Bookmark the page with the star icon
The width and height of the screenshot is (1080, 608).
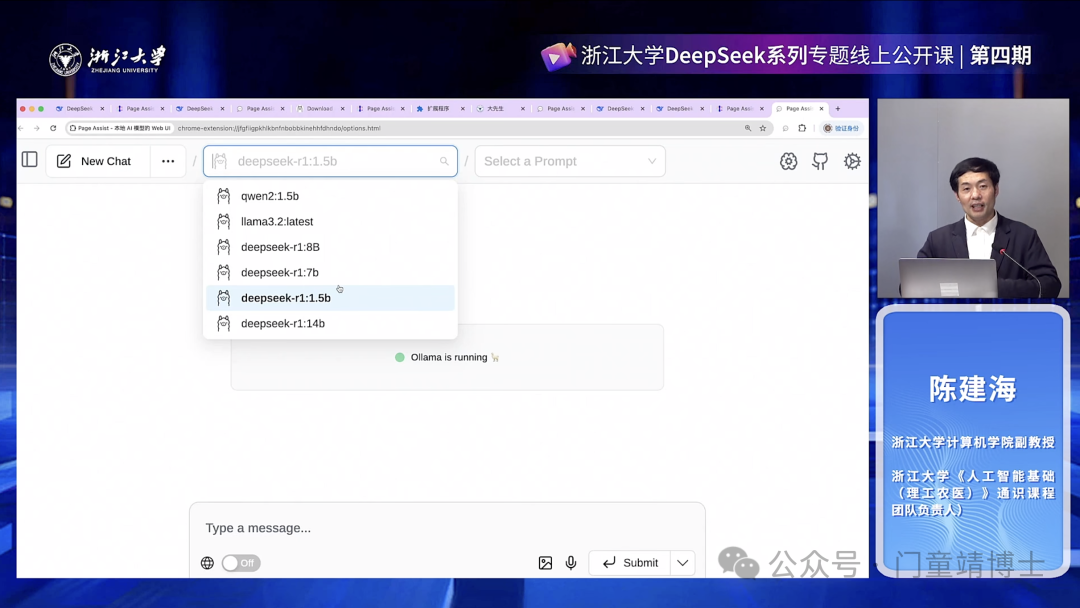(762, 128)
